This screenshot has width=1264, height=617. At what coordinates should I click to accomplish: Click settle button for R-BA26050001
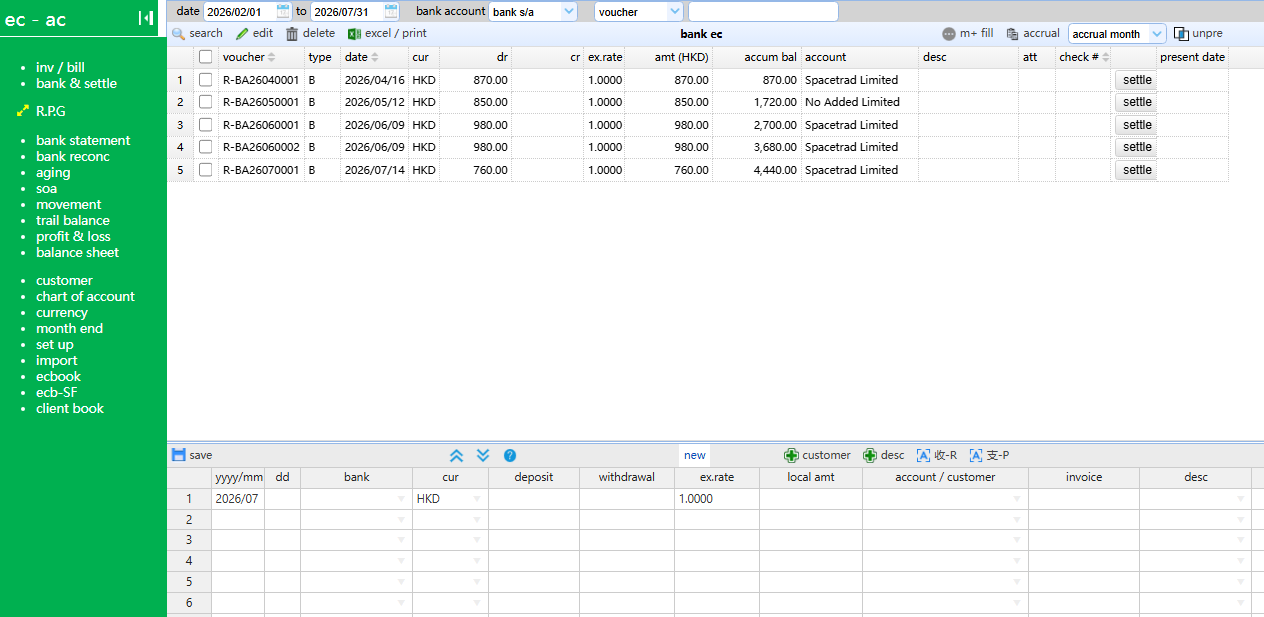1137,102
